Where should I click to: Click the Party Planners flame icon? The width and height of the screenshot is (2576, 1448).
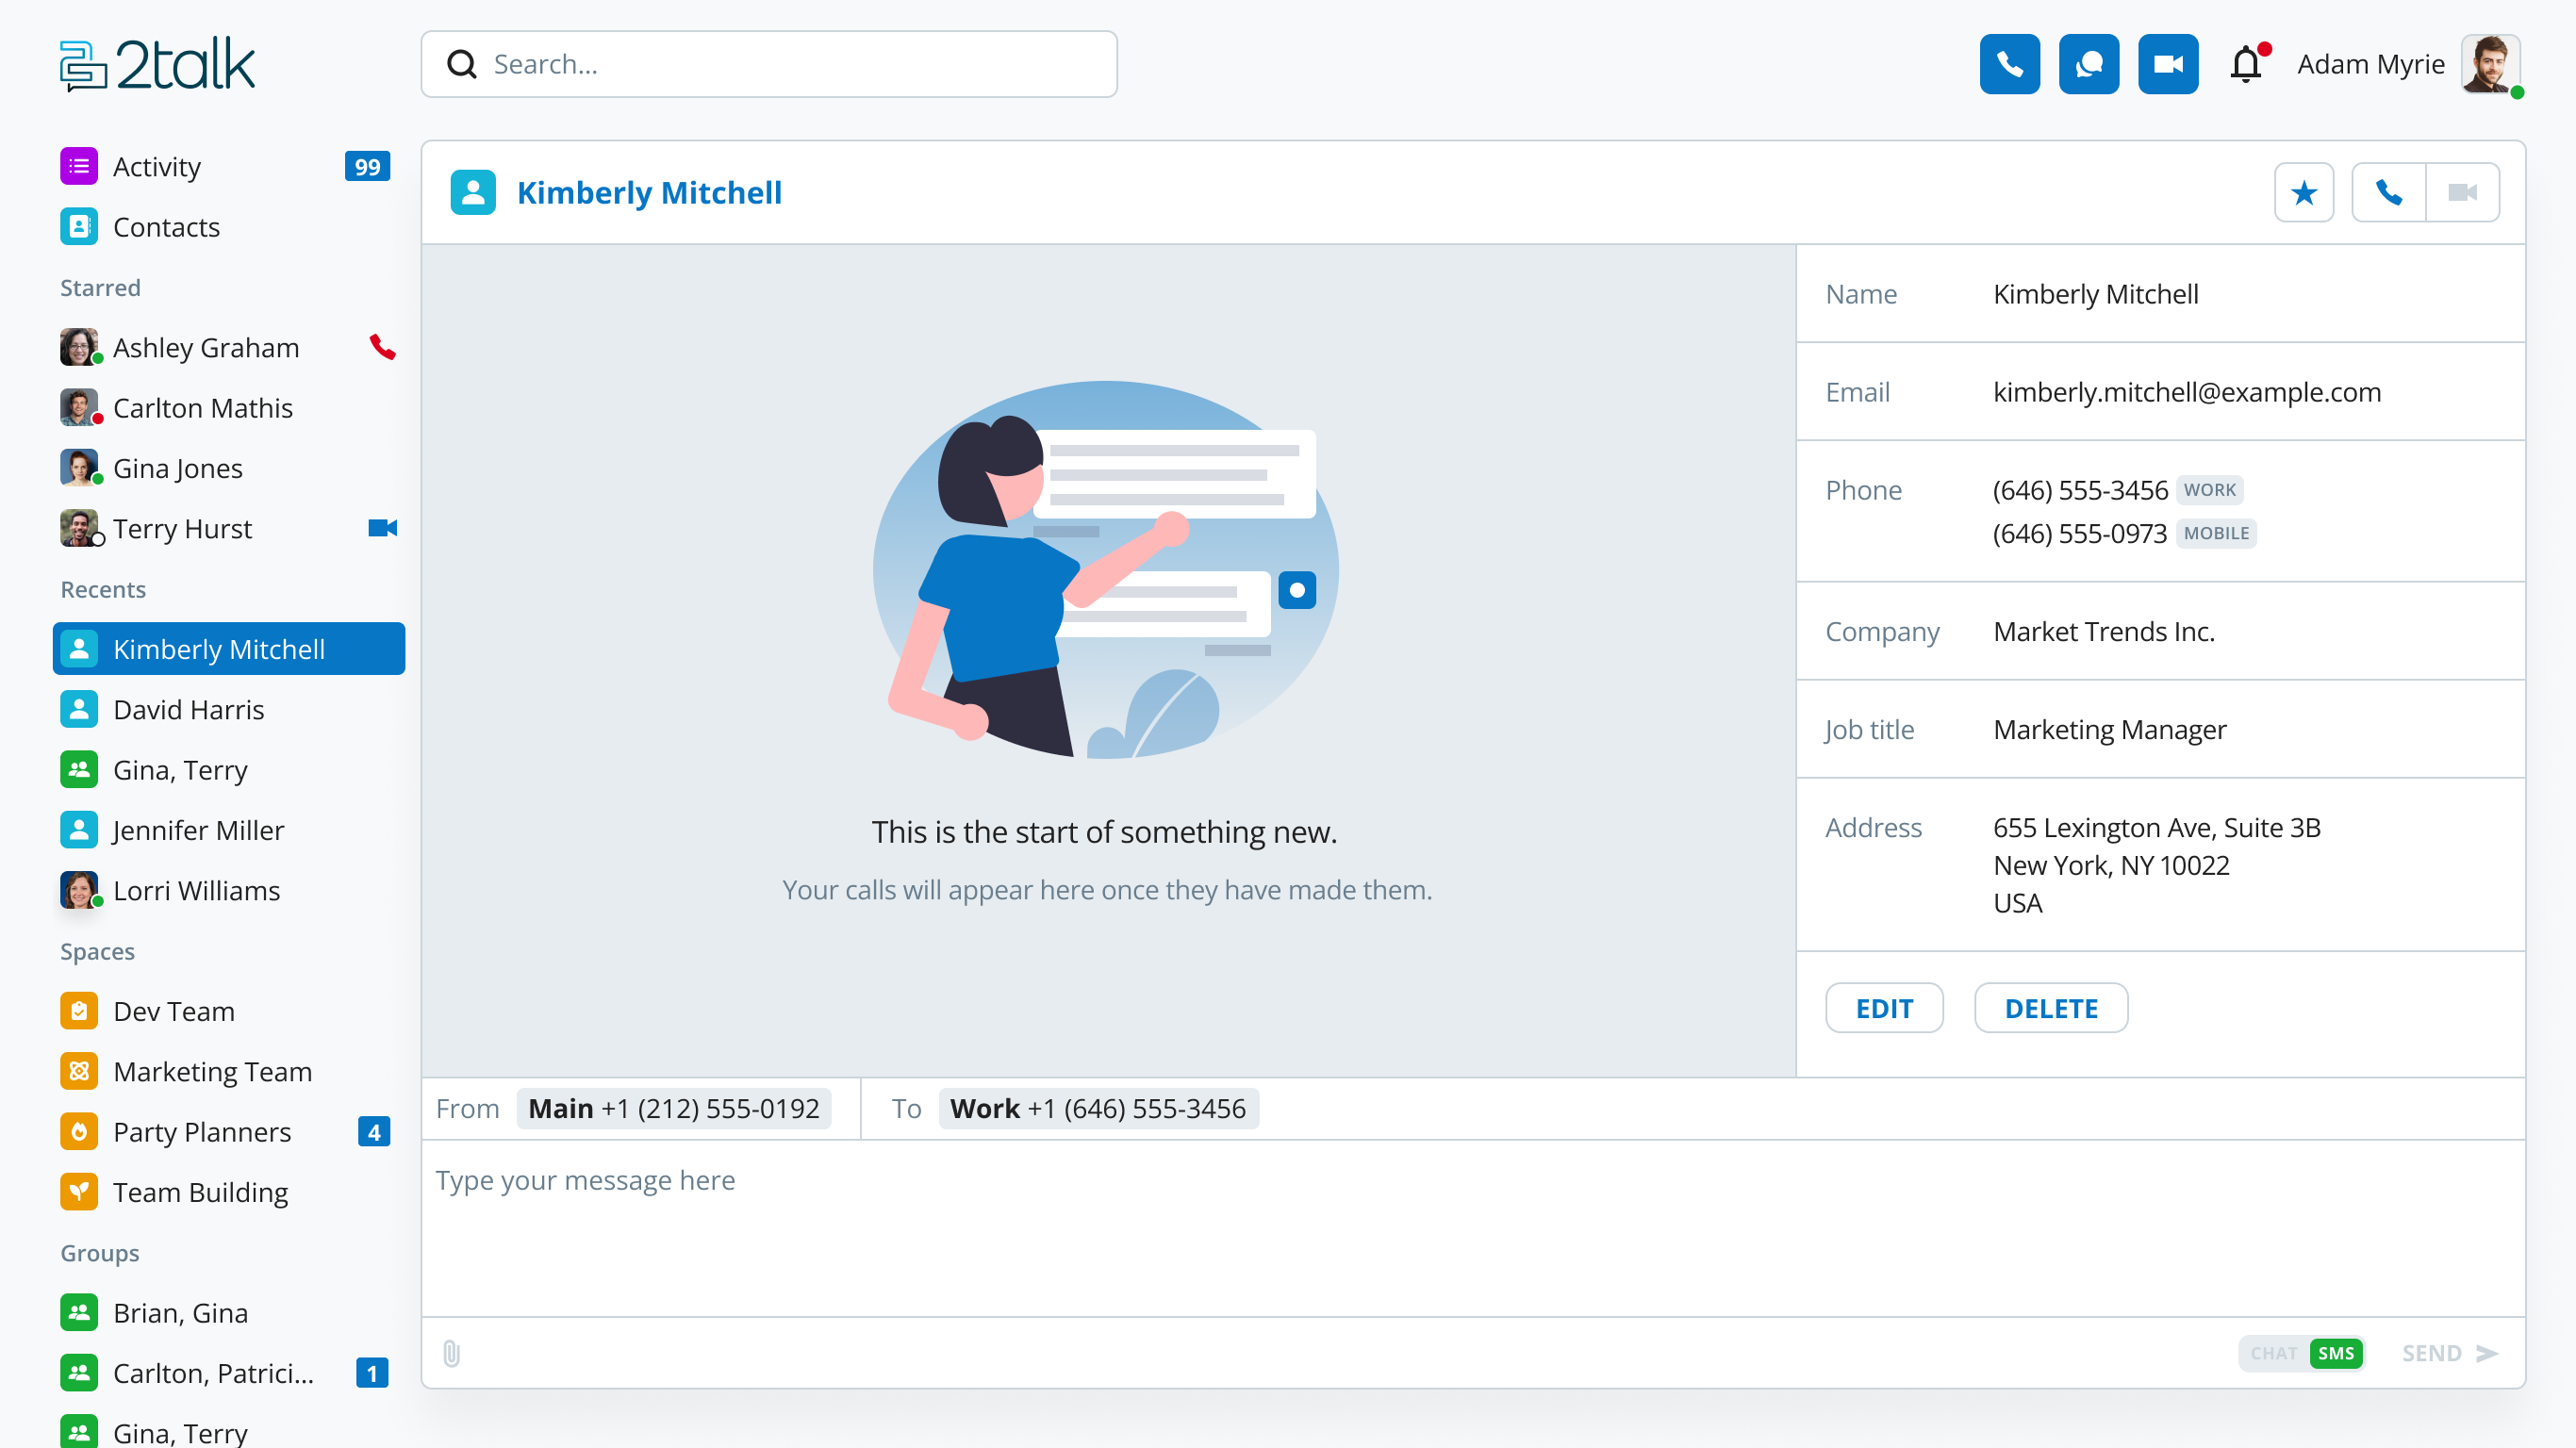pyautogui.click(x=79, y=1132)
